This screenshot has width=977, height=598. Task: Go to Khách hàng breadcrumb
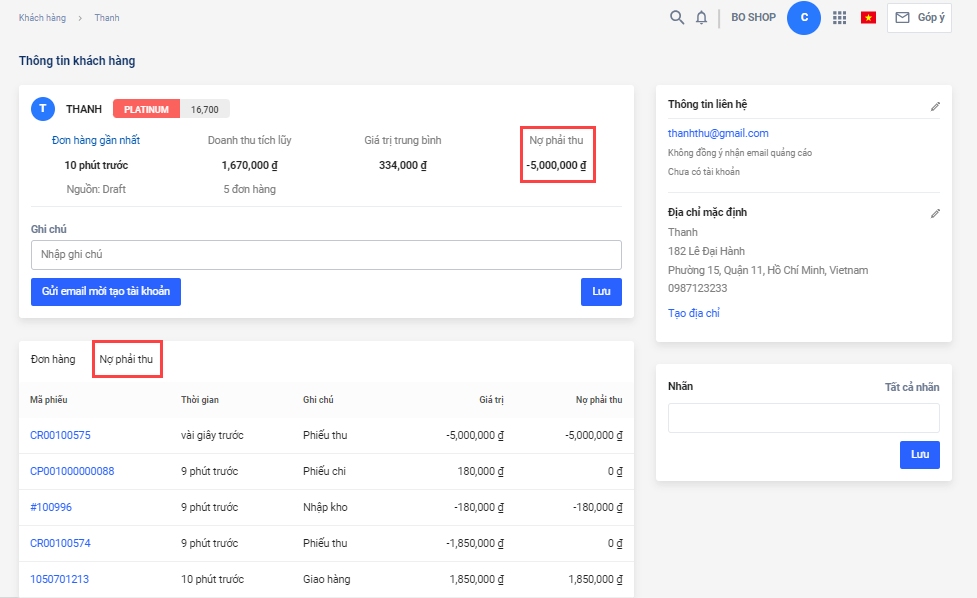[x=43, y=18]
